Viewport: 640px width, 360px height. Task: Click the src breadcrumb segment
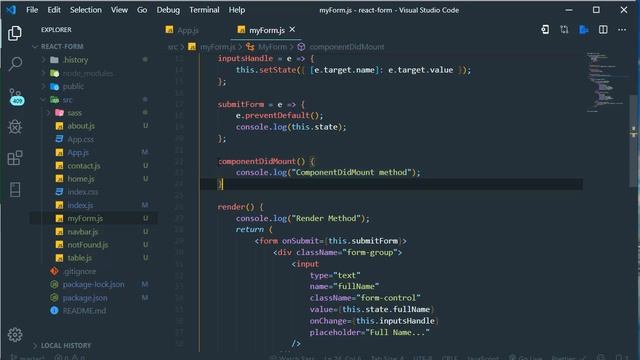pos(172,47)
